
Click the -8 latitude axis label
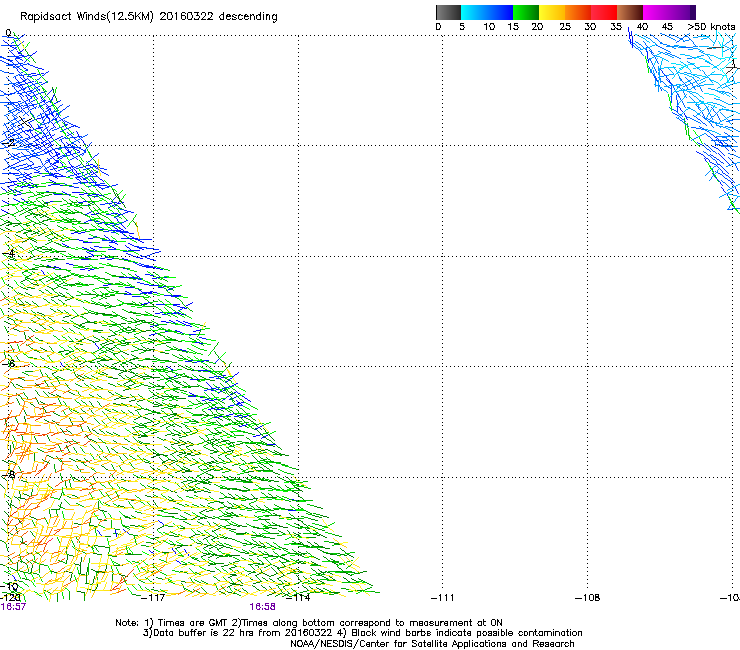[x=8, y=474]
